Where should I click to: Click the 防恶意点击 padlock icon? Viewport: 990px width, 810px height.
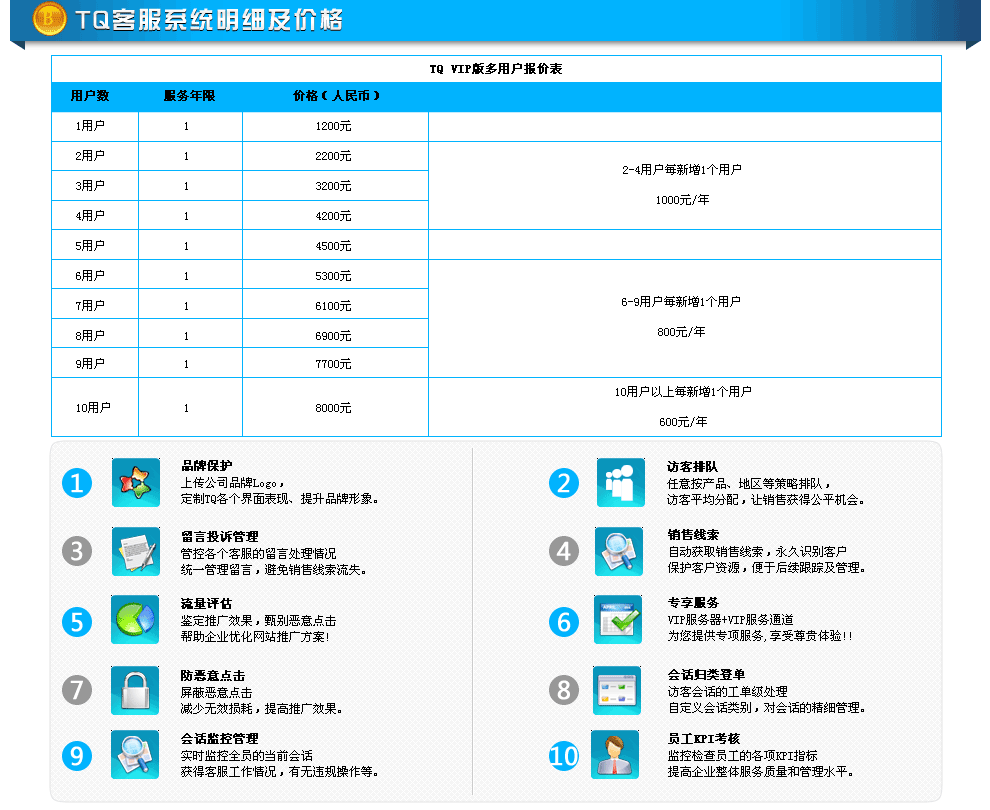coord(136,691)
